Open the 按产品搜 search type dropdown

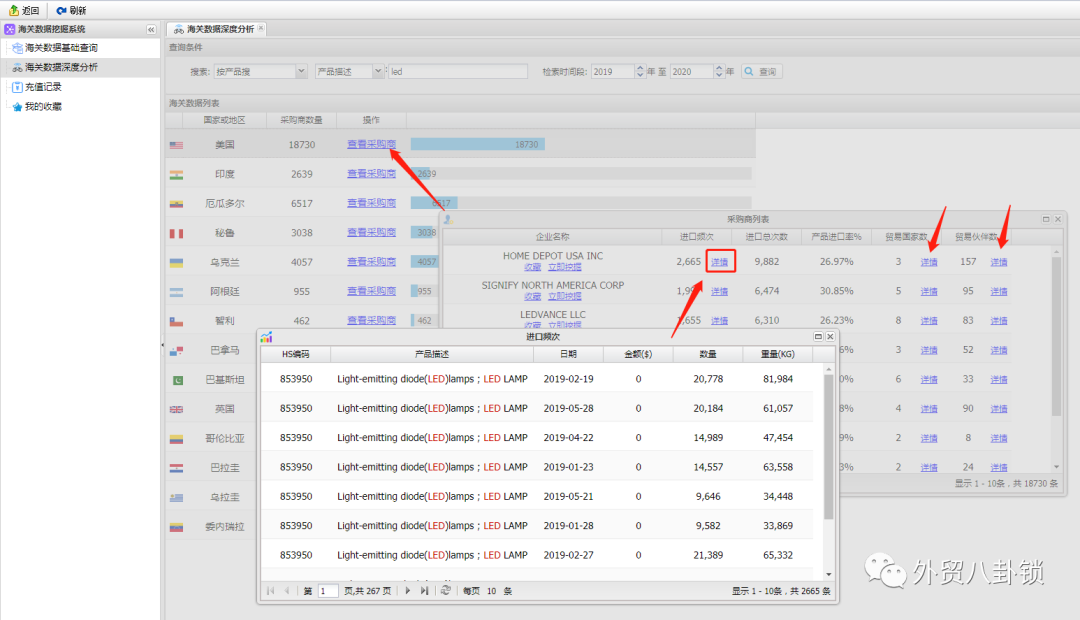pyautogui.click(x=301, y=71)
